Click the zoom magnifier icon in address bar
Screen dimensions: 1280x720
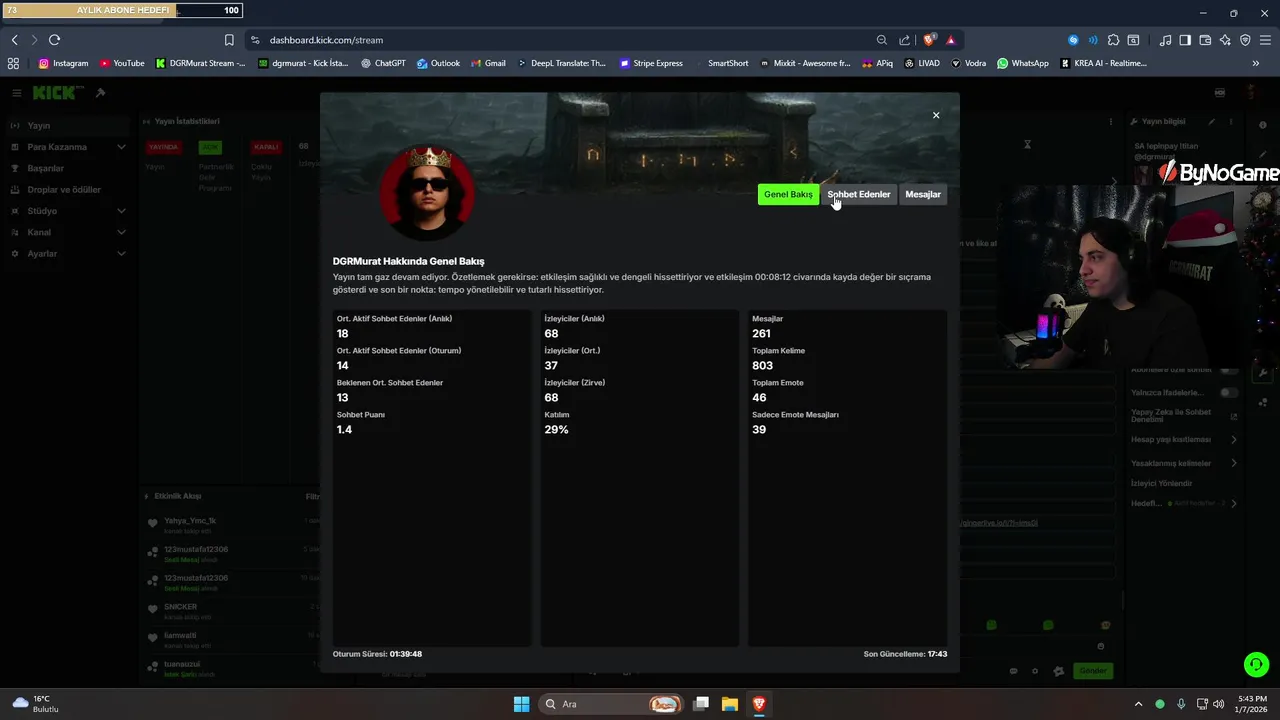coord(881,40)
